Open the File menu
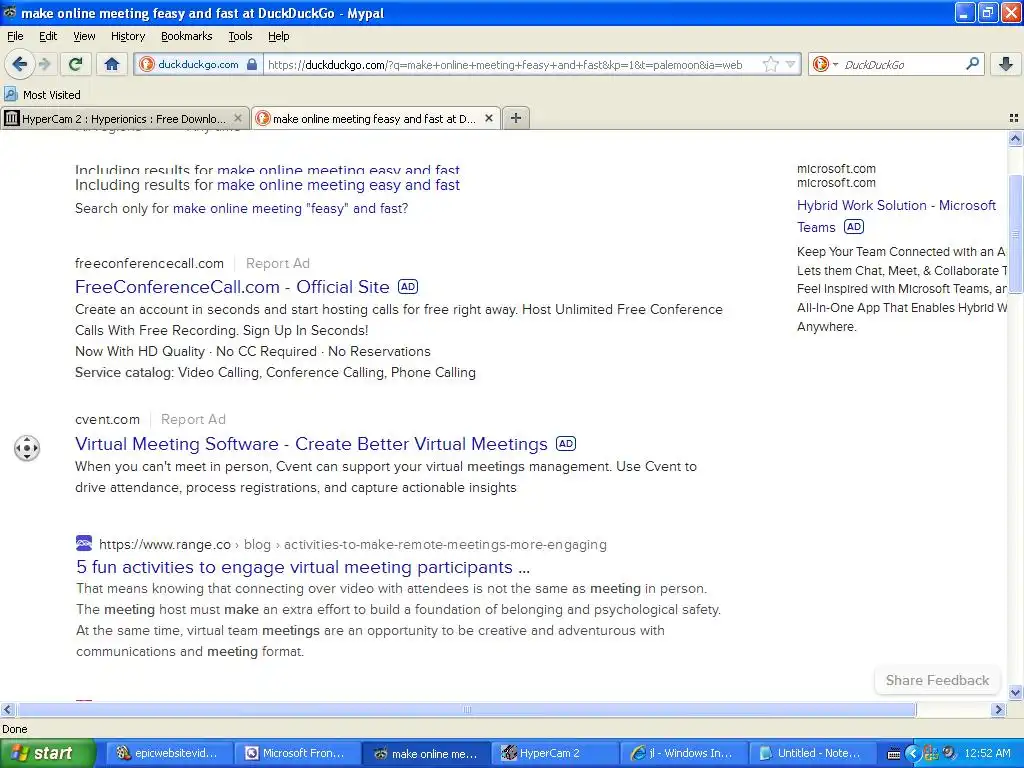Image resolution: width=1024 pixels, height=768 pixels. [x=15, y=36]
